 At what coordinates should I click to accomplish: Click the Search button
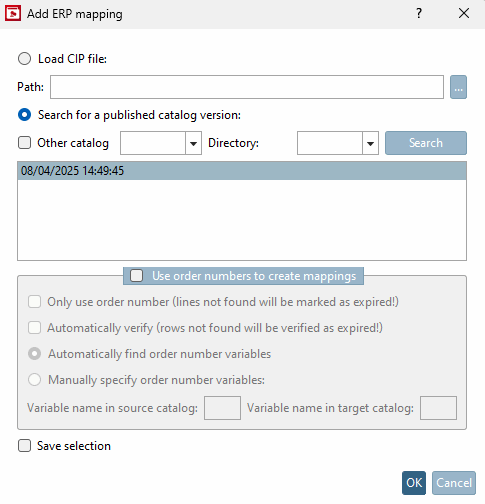coord(426,143)
